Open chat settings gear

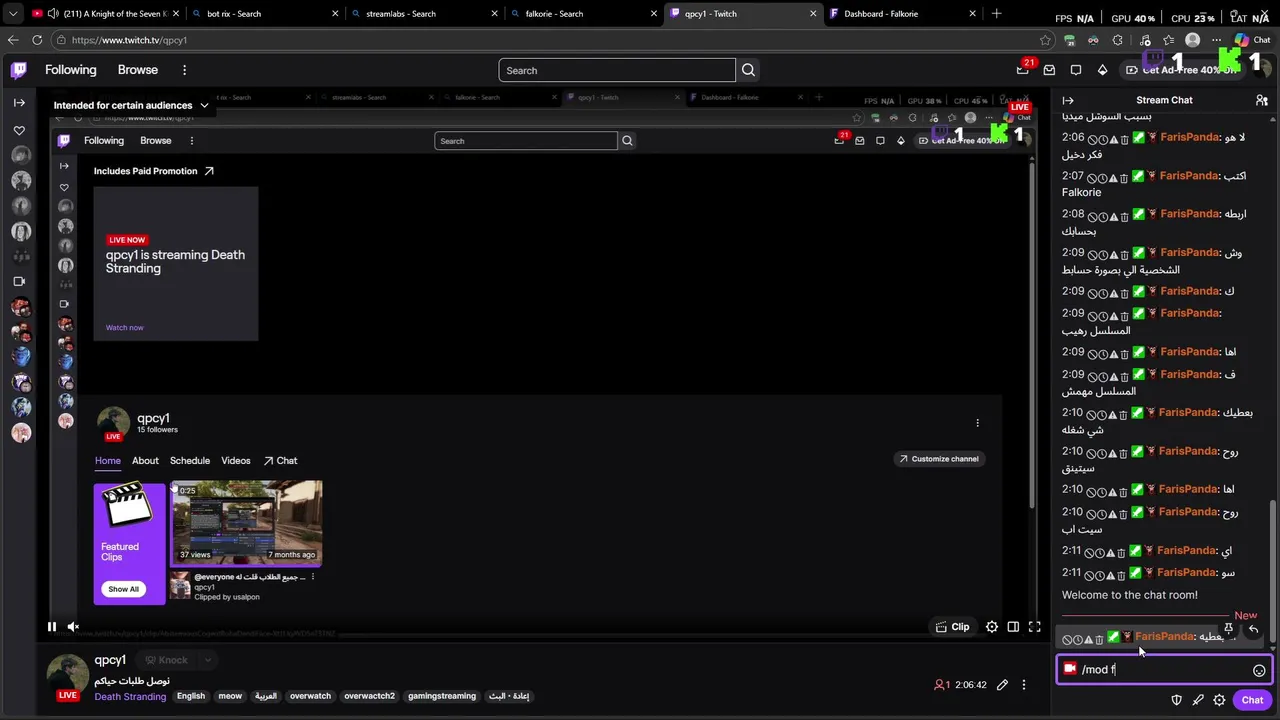coord(1219,700)
